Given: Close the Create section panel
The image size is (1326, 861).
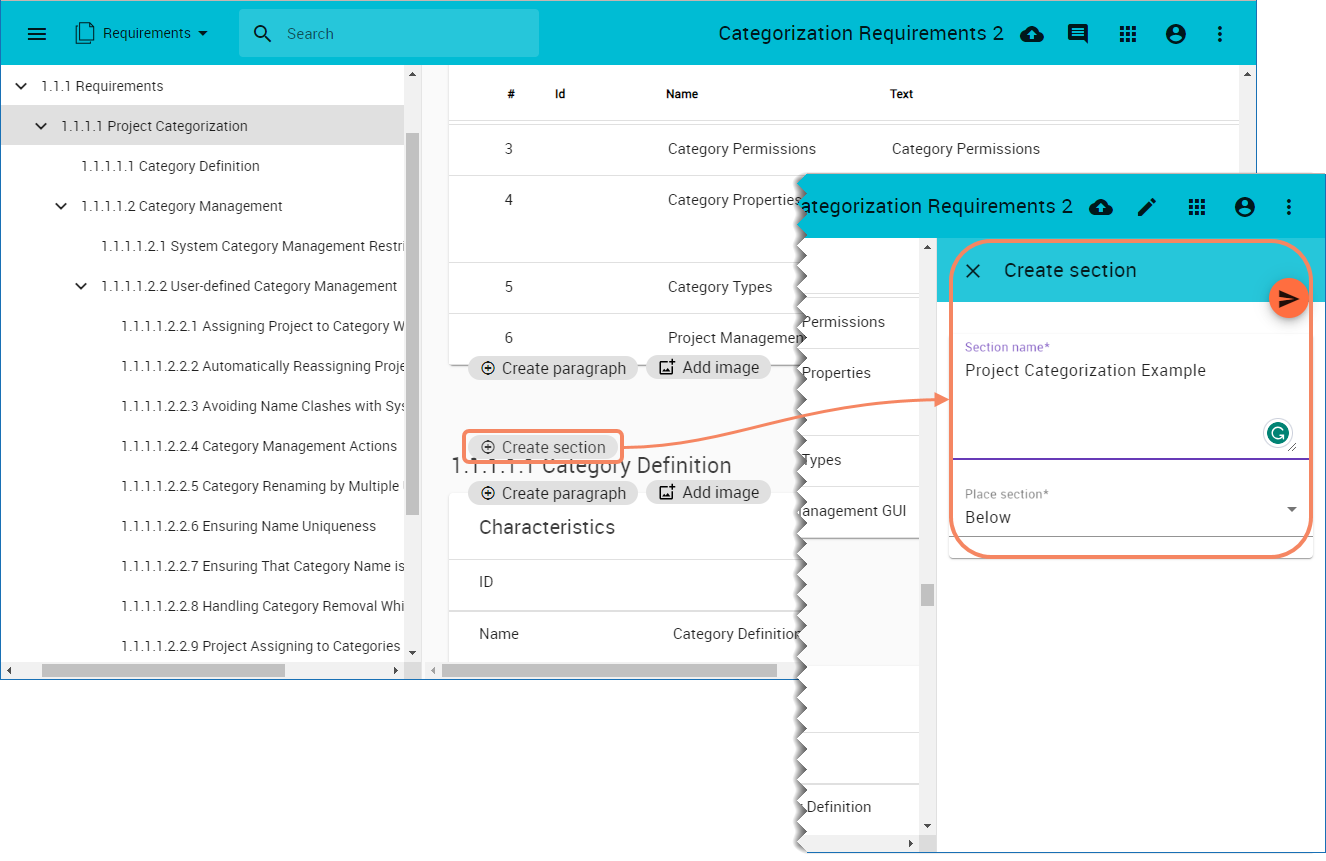Looking at the screenshot, I should tap(973, 271).
